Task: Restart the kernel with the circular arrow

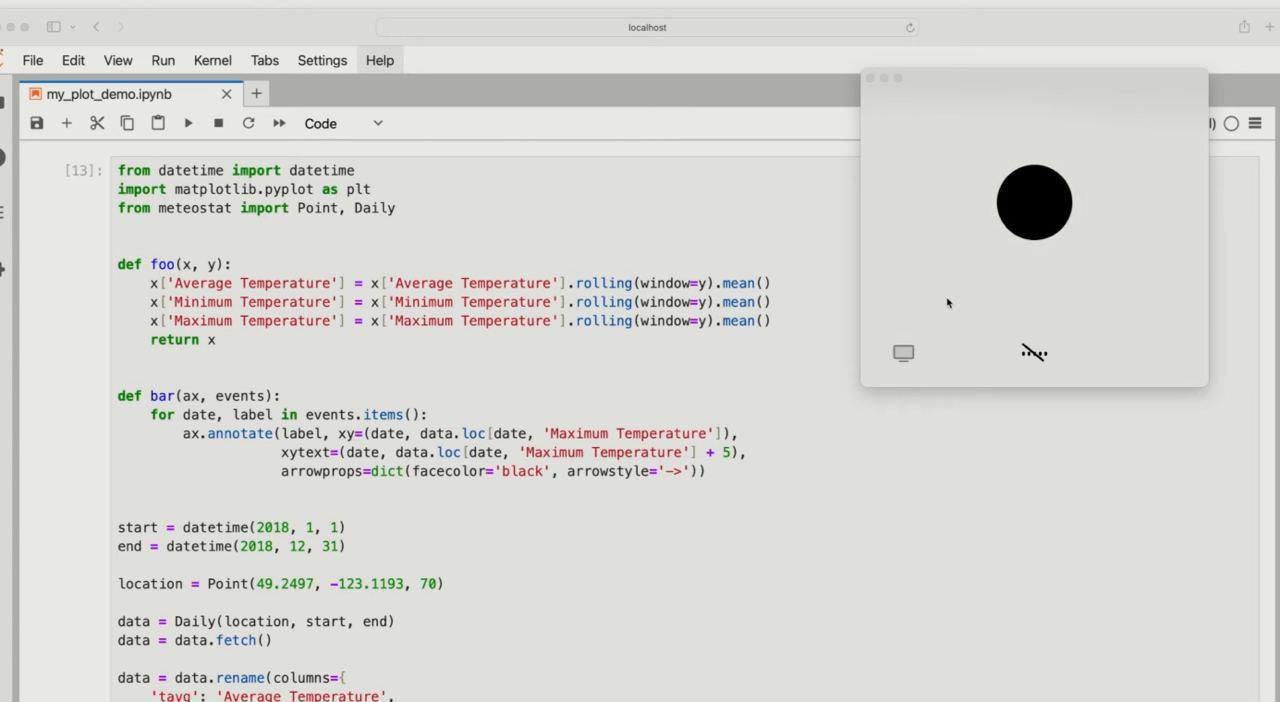Action: point(248,123)
